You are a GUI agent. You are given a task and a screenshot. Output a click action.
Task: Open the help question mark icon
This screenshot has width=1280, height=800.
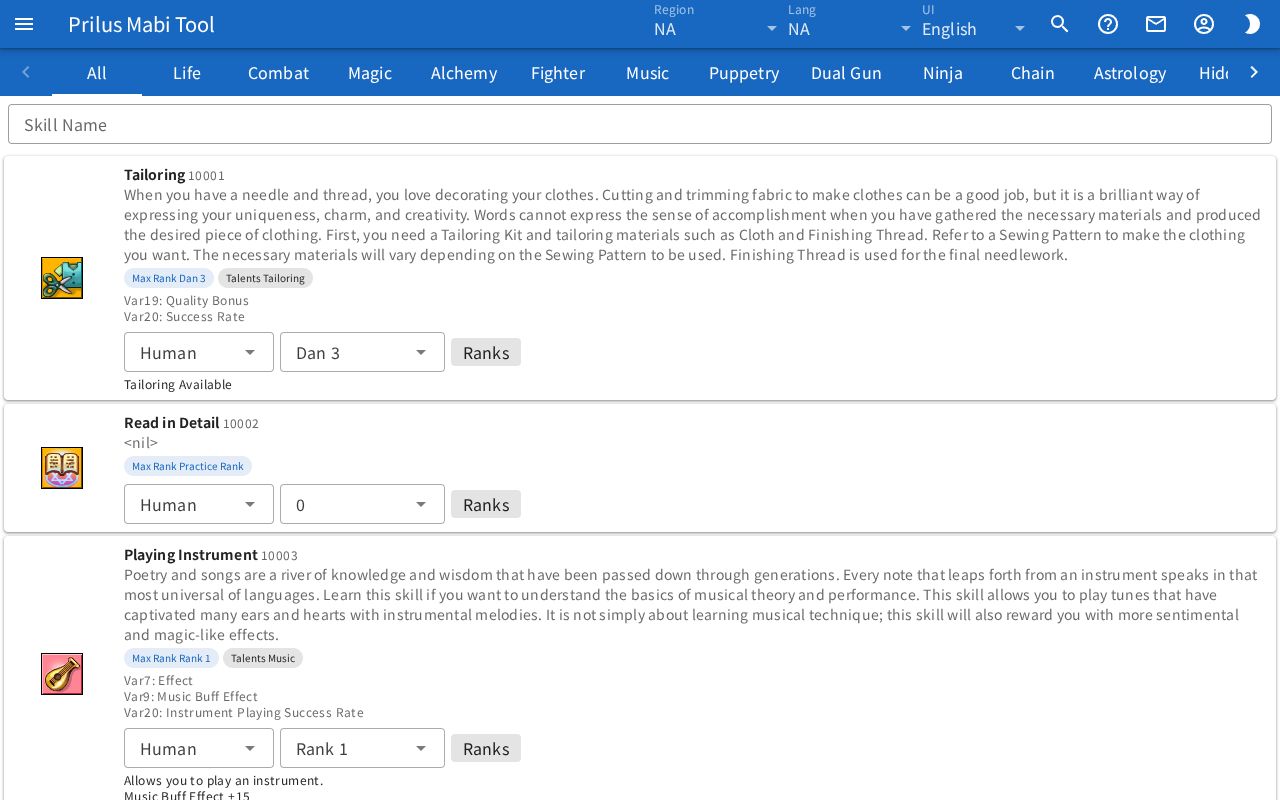[x=1108, y=24]
